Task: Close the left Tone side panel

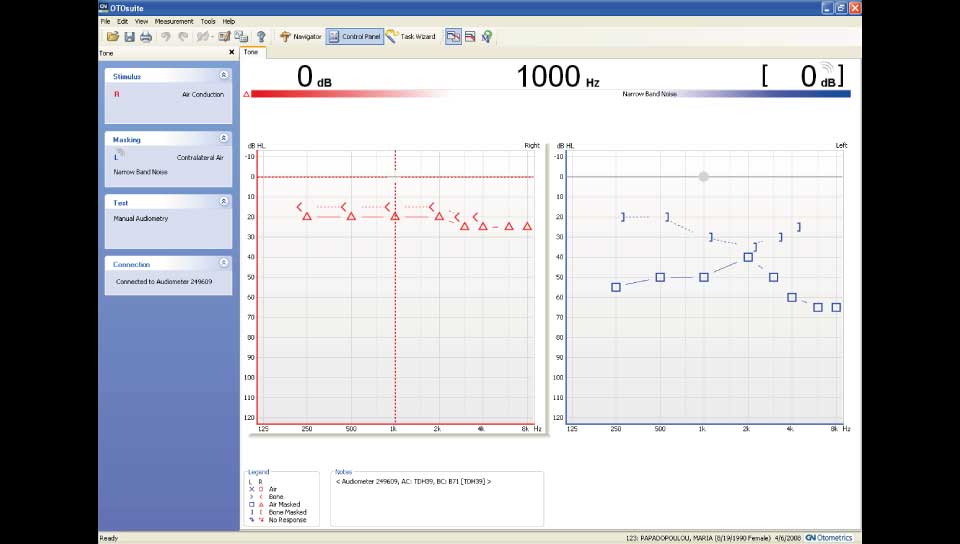Action: (x=231, y=53)
